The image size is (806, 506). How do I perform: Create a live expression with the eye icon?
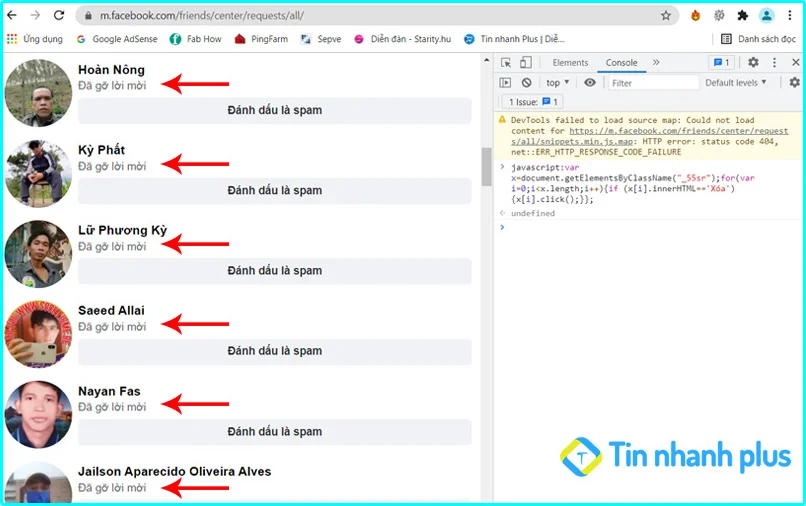pyautogui.click(x=590, y=82)
